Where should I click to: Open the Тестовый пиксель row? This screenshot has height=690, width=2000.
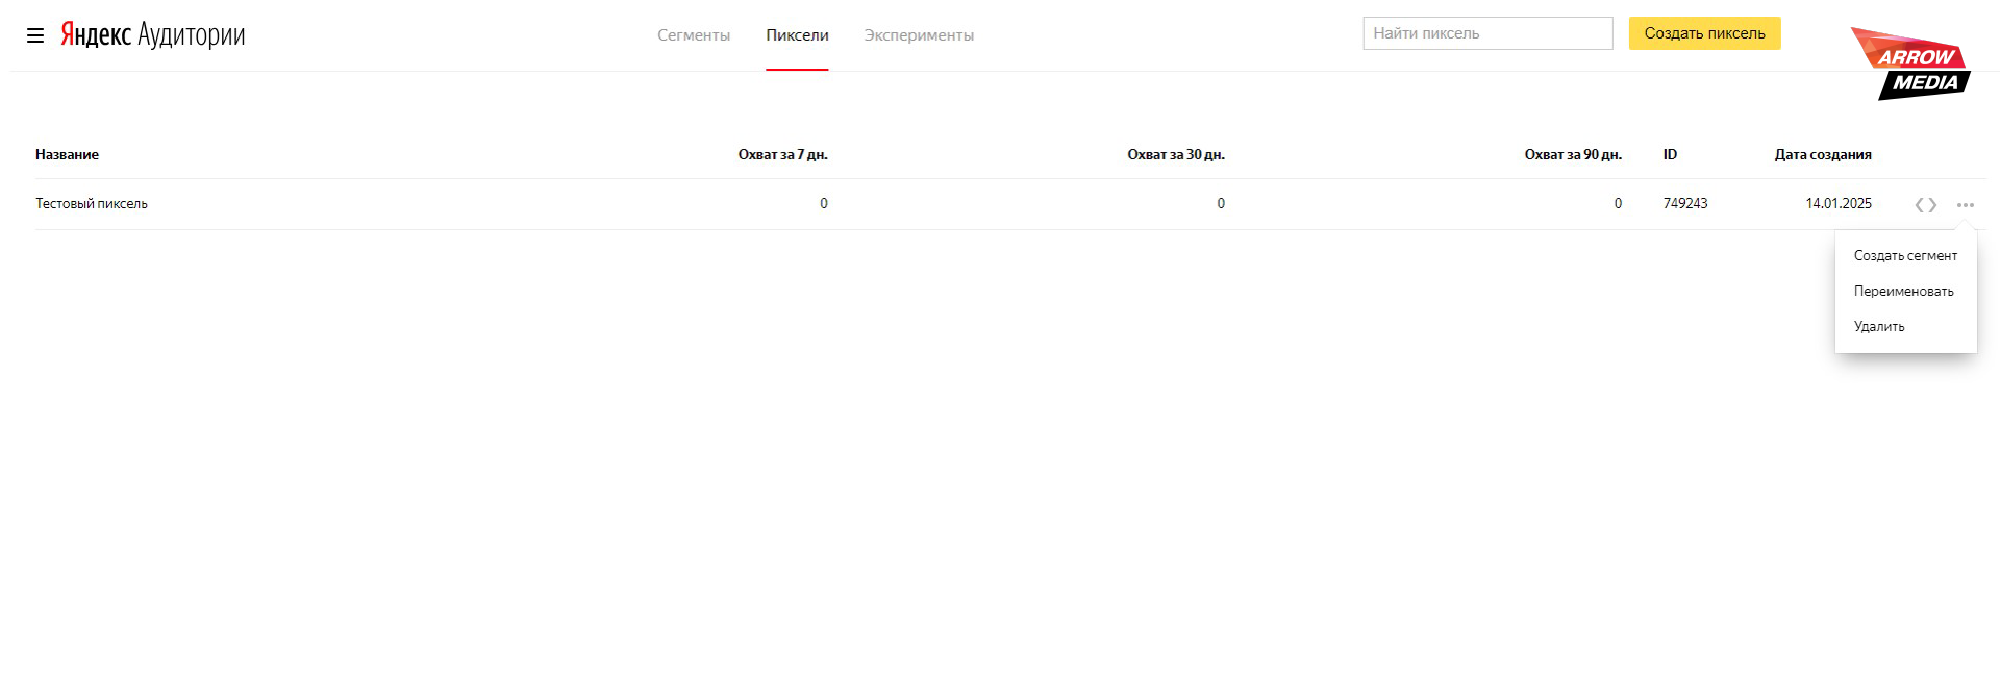point(92,204)
